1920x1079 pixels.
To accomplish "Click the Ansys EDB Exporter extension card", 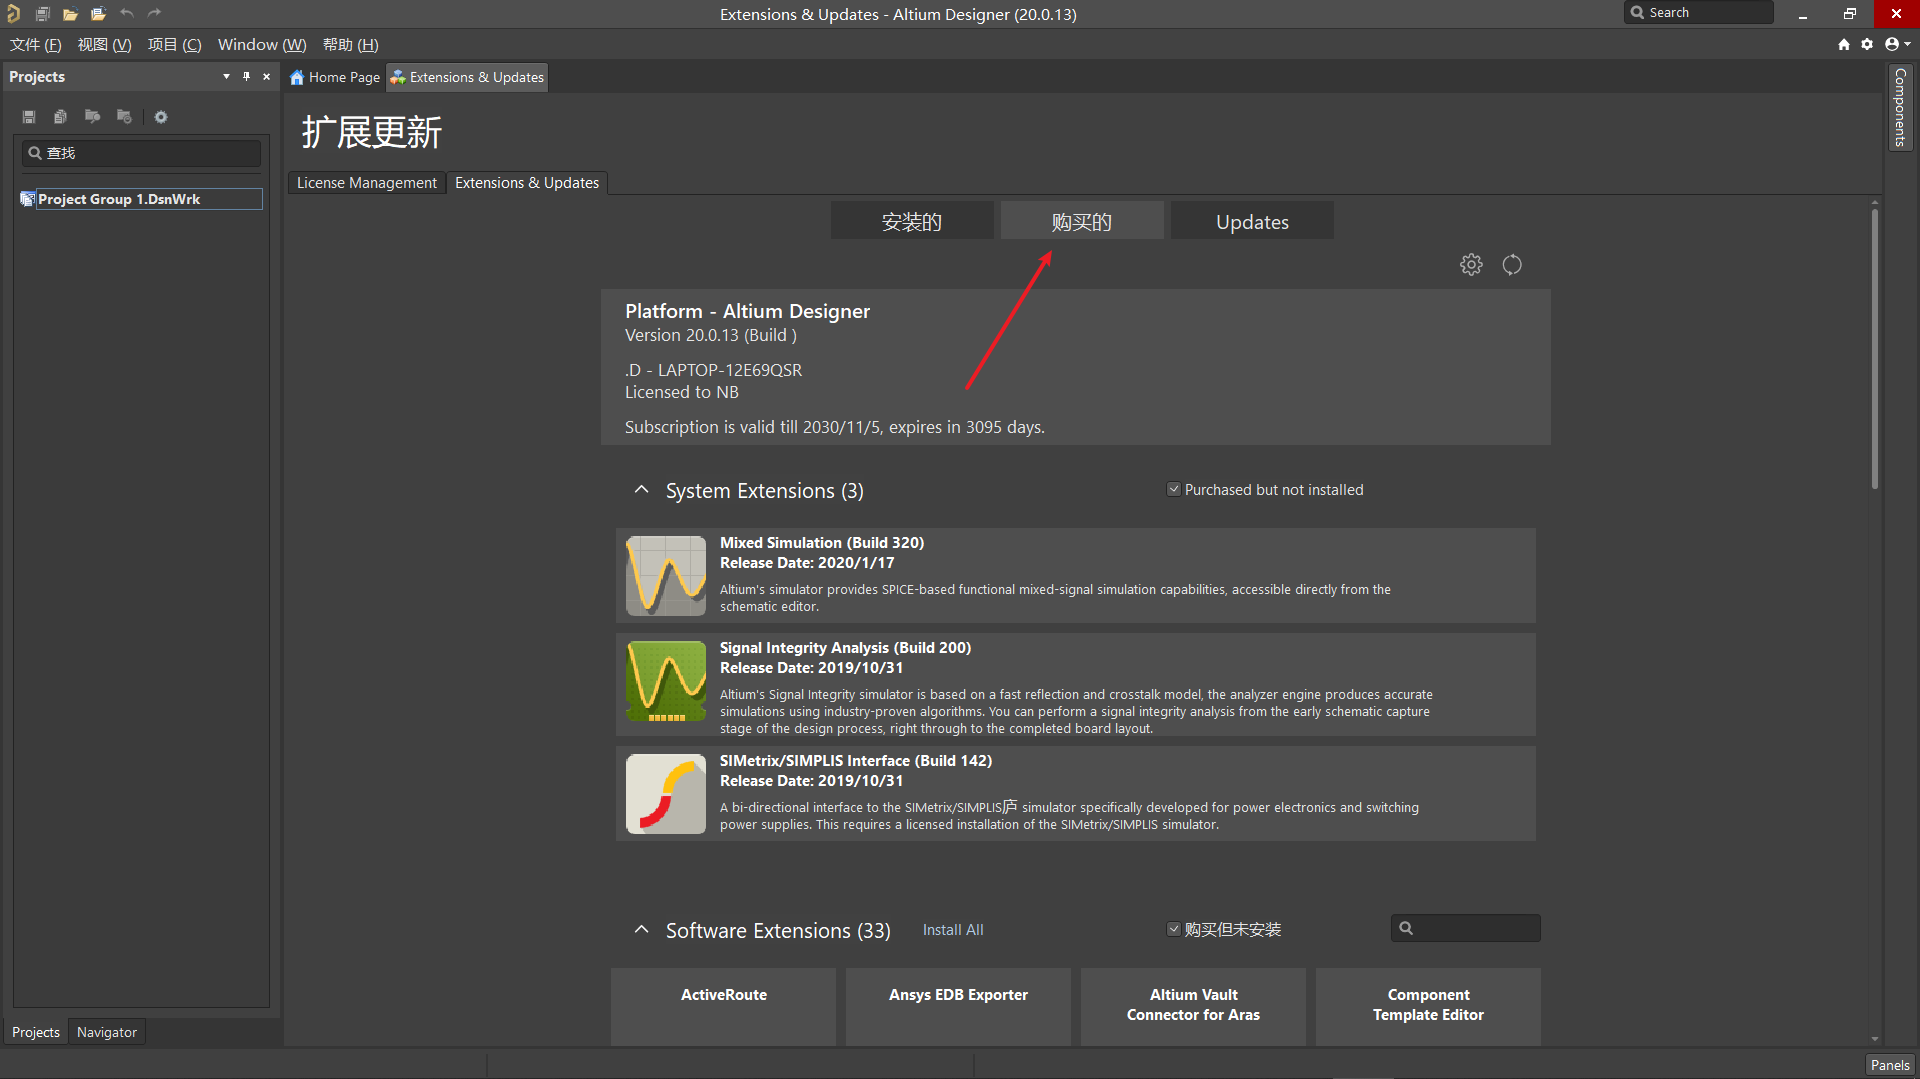I will click(x=958, y=1006).
